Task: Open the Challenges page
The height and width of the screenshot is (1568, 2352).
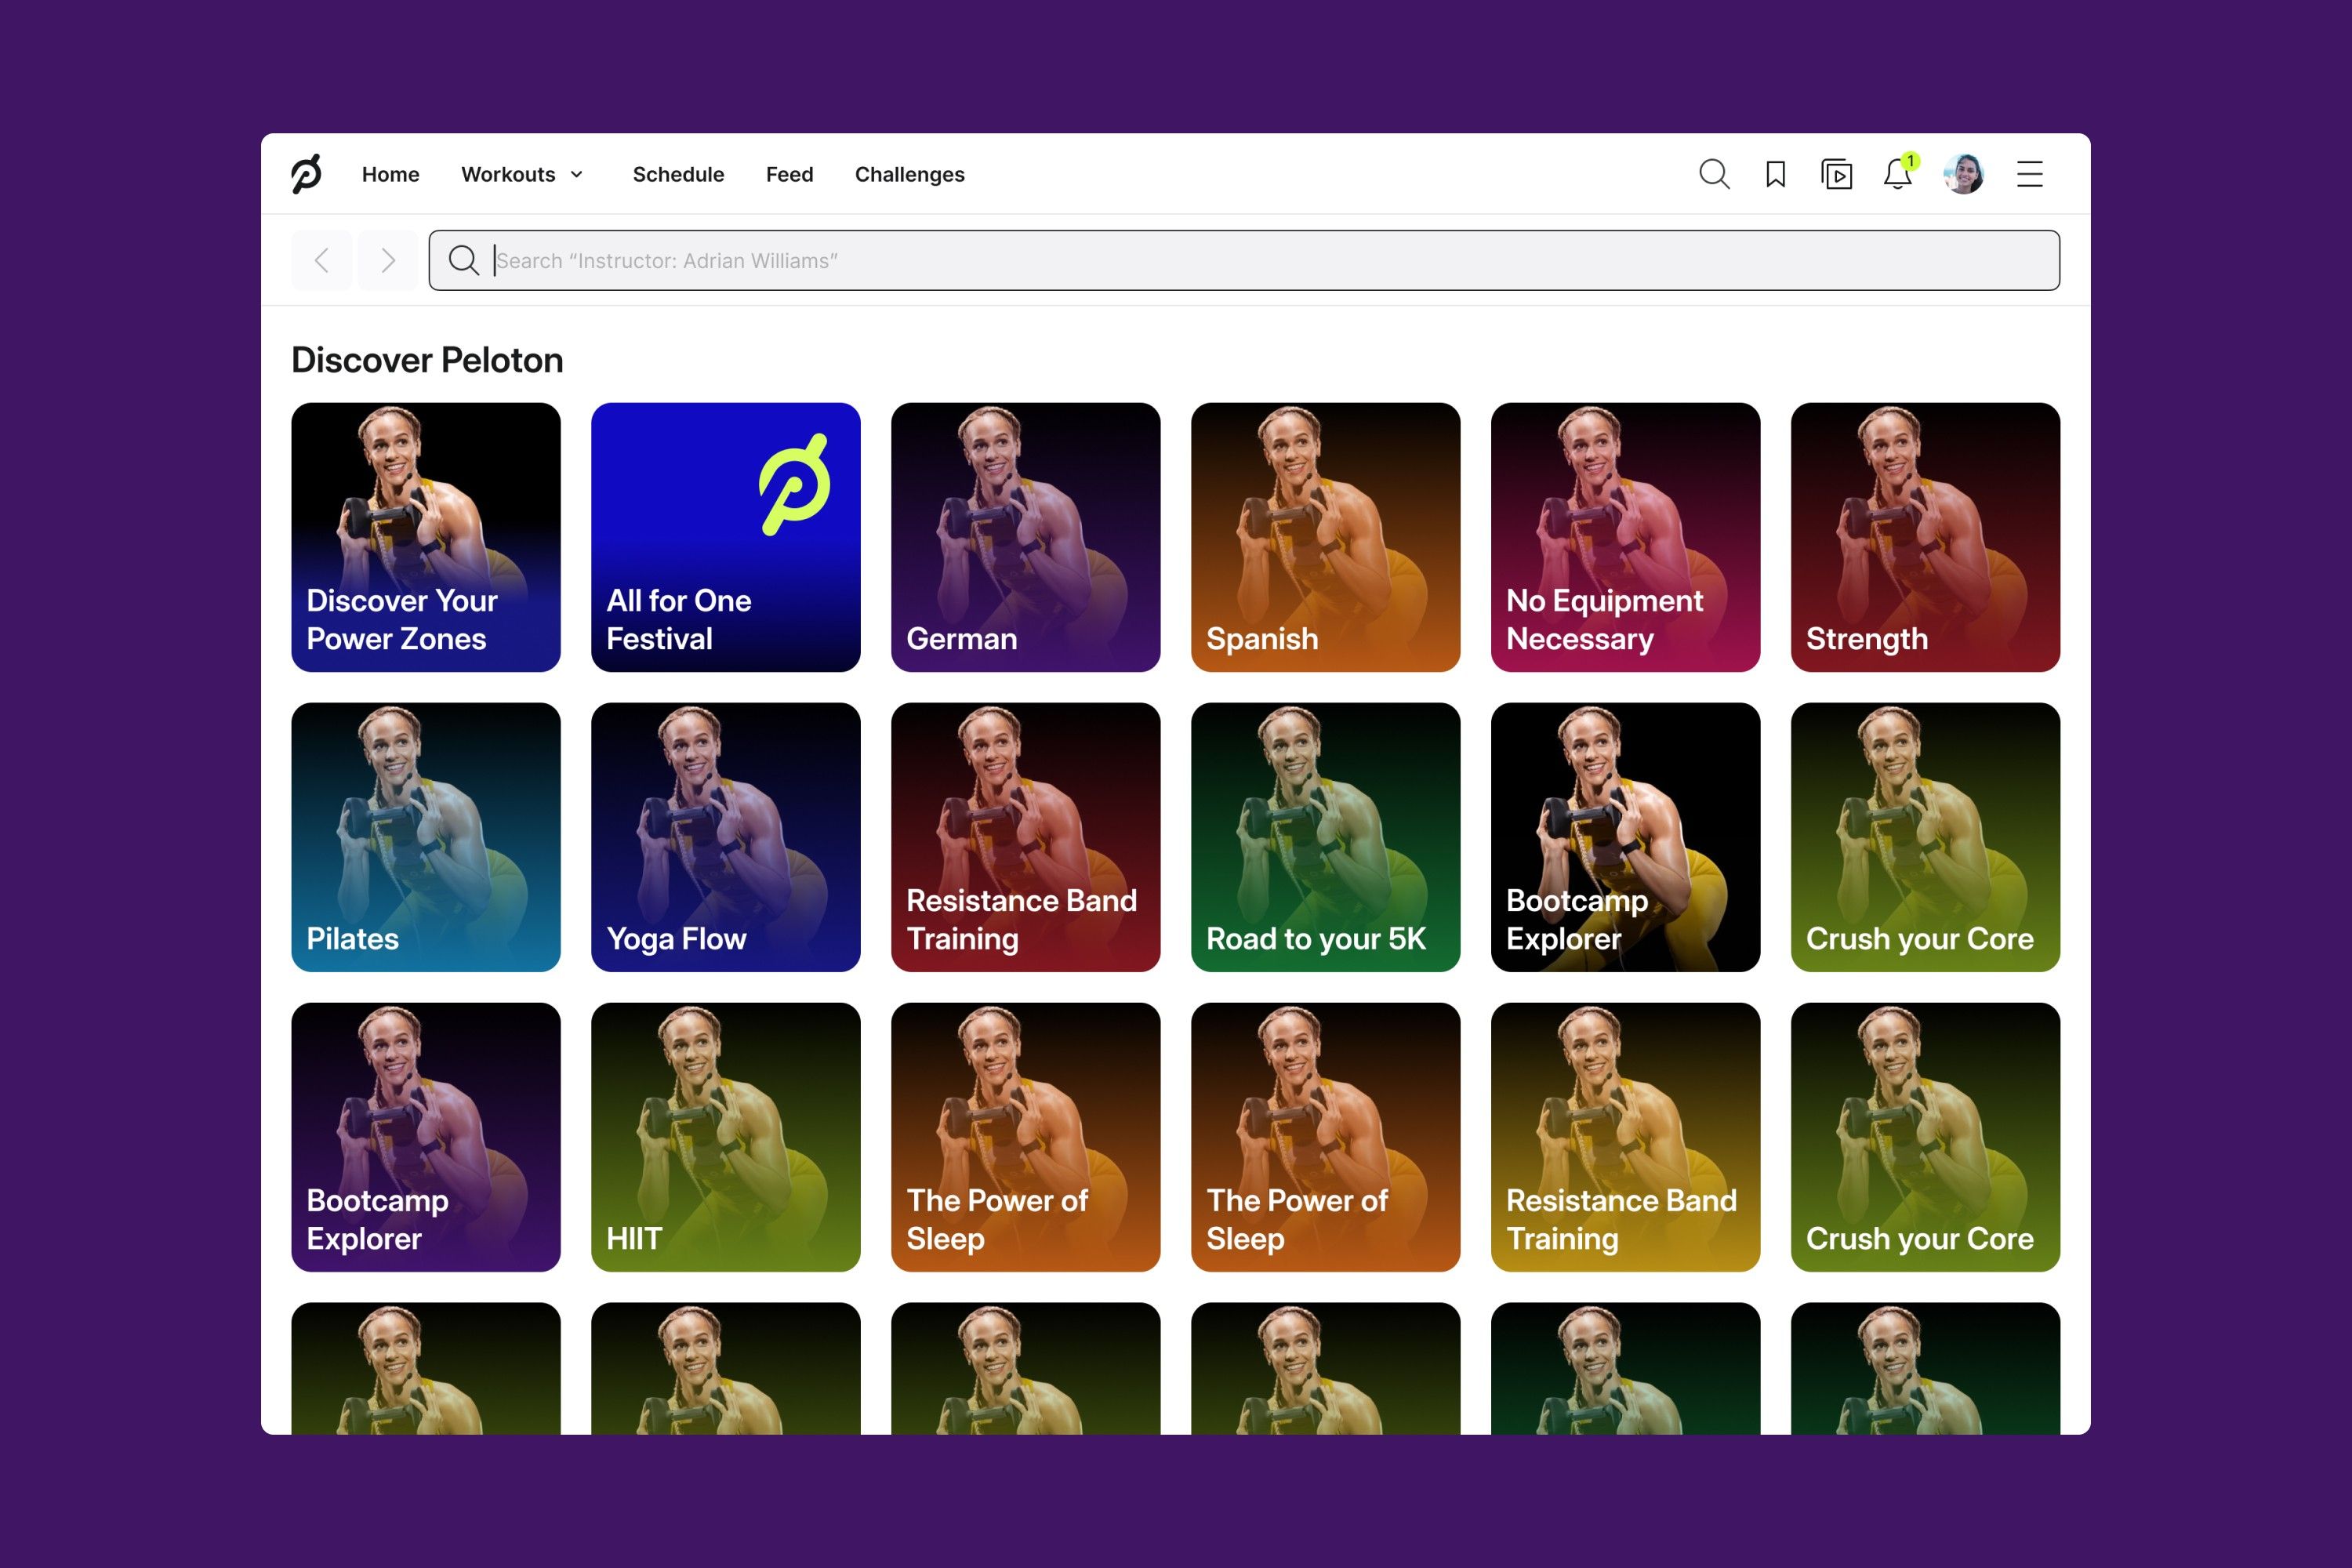Action: point(909,174)
